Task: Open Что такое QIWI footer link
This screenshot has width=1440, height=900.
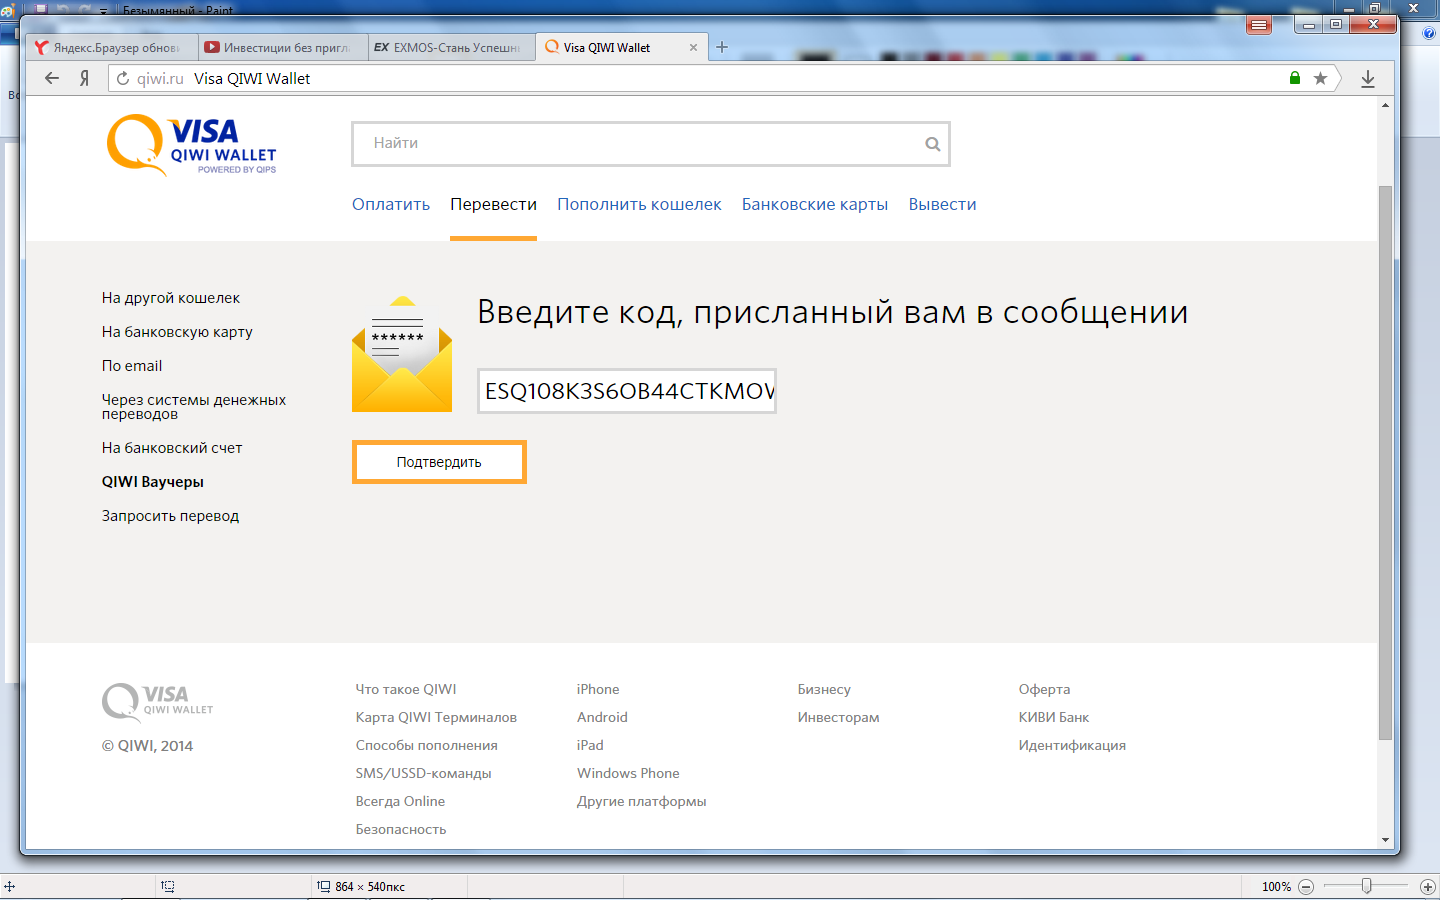Action: point(406,689)
